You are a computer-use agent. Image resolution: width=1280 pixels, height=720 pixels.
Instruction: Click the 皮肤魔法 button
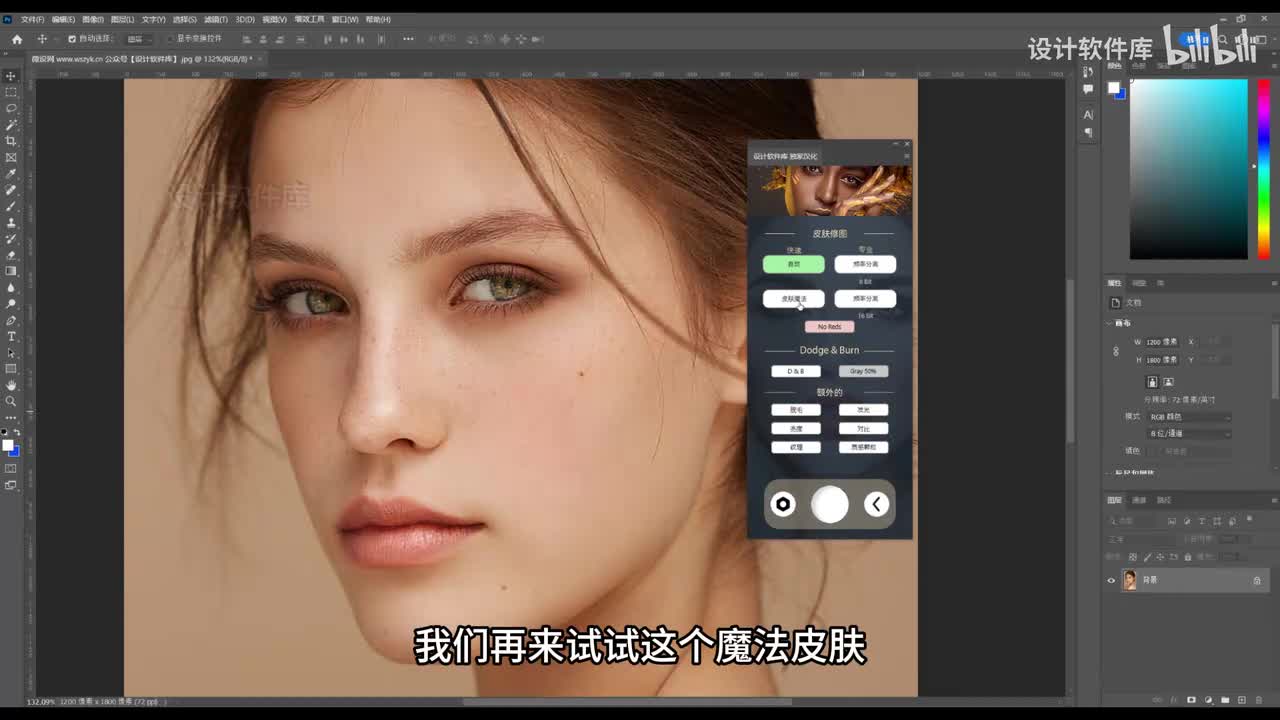tap(794, 299)
